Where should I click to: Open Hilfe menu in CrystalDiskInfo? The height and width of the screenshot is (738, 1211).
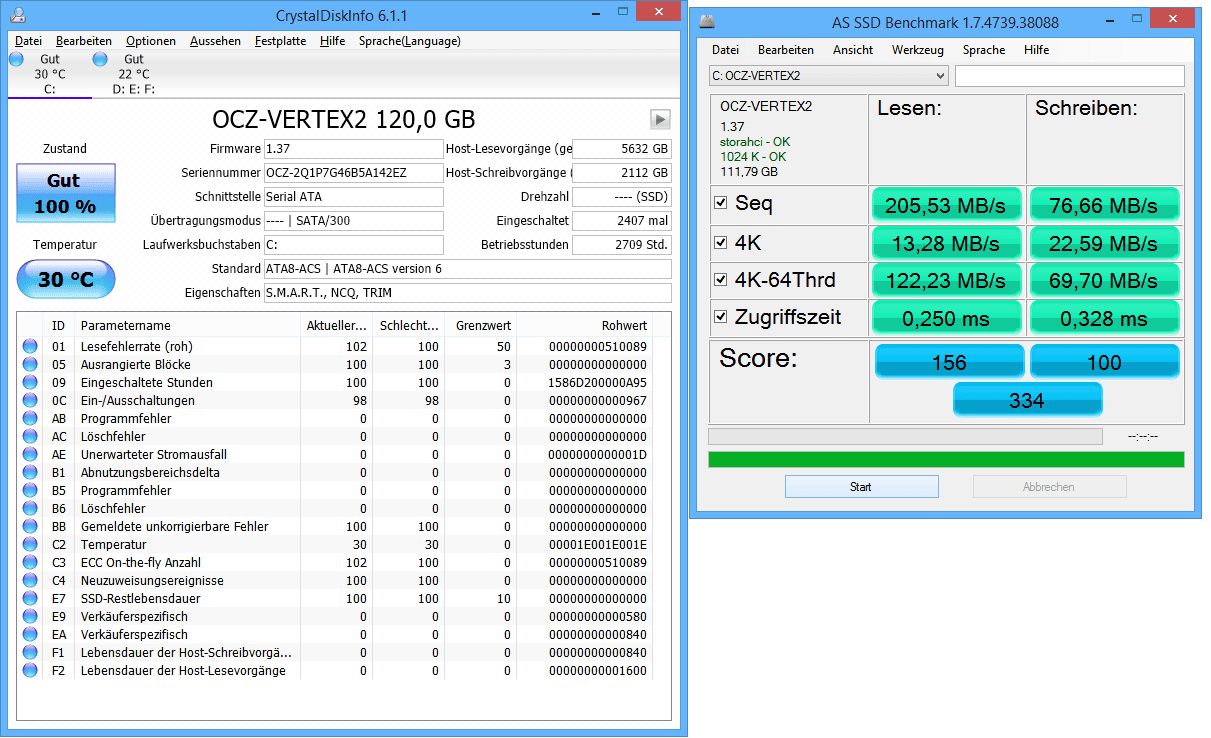[333, 41]
